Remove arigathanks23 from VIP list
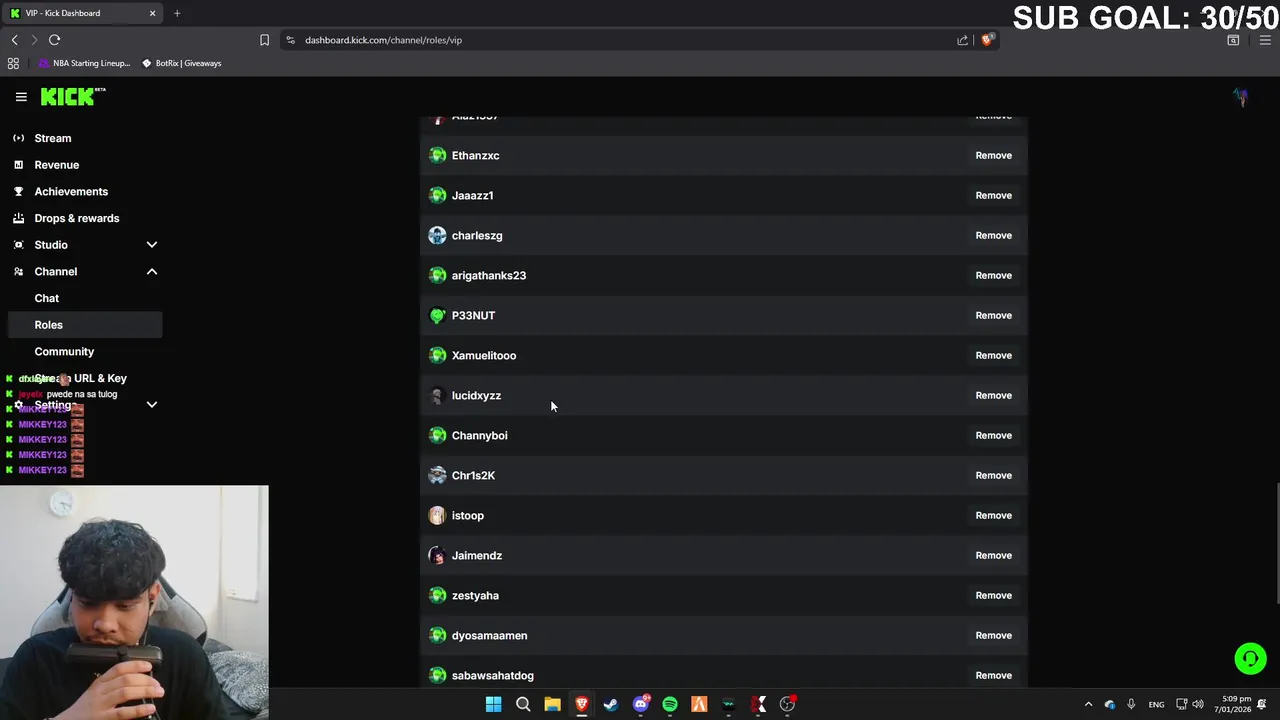Screen dimensions: 1280x720 point(993,275)
